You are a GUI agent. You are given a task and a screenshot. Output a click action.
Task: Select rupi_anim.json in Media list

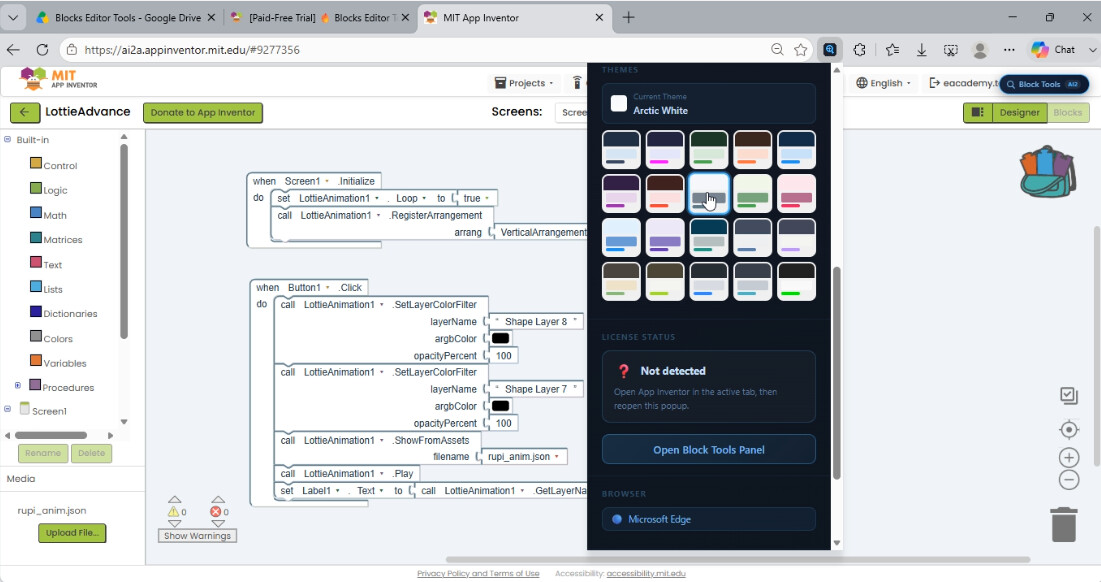click(52, 510)
